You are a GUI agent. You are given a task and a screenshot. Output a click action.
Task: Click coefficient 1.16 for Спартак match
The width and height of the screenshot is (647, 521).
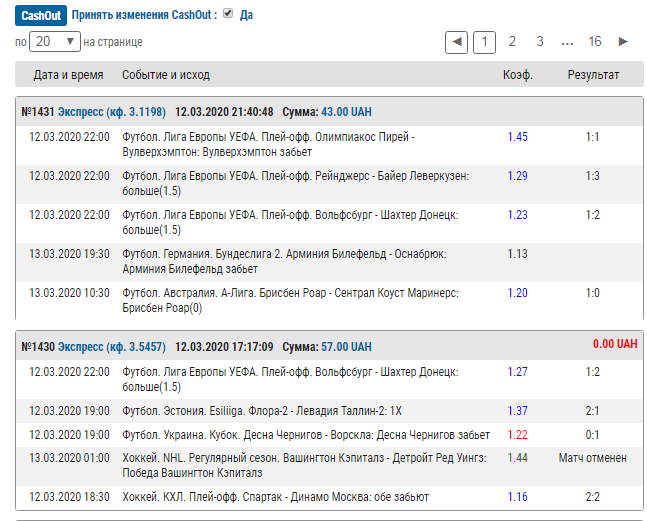(x=517, y=497)
